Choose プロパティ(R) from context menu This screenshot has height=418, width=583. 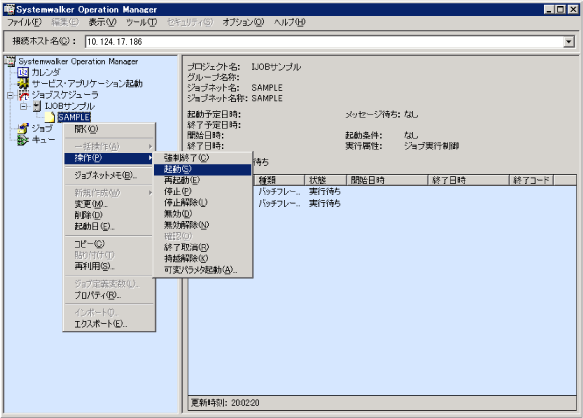(x=109, y=295)
